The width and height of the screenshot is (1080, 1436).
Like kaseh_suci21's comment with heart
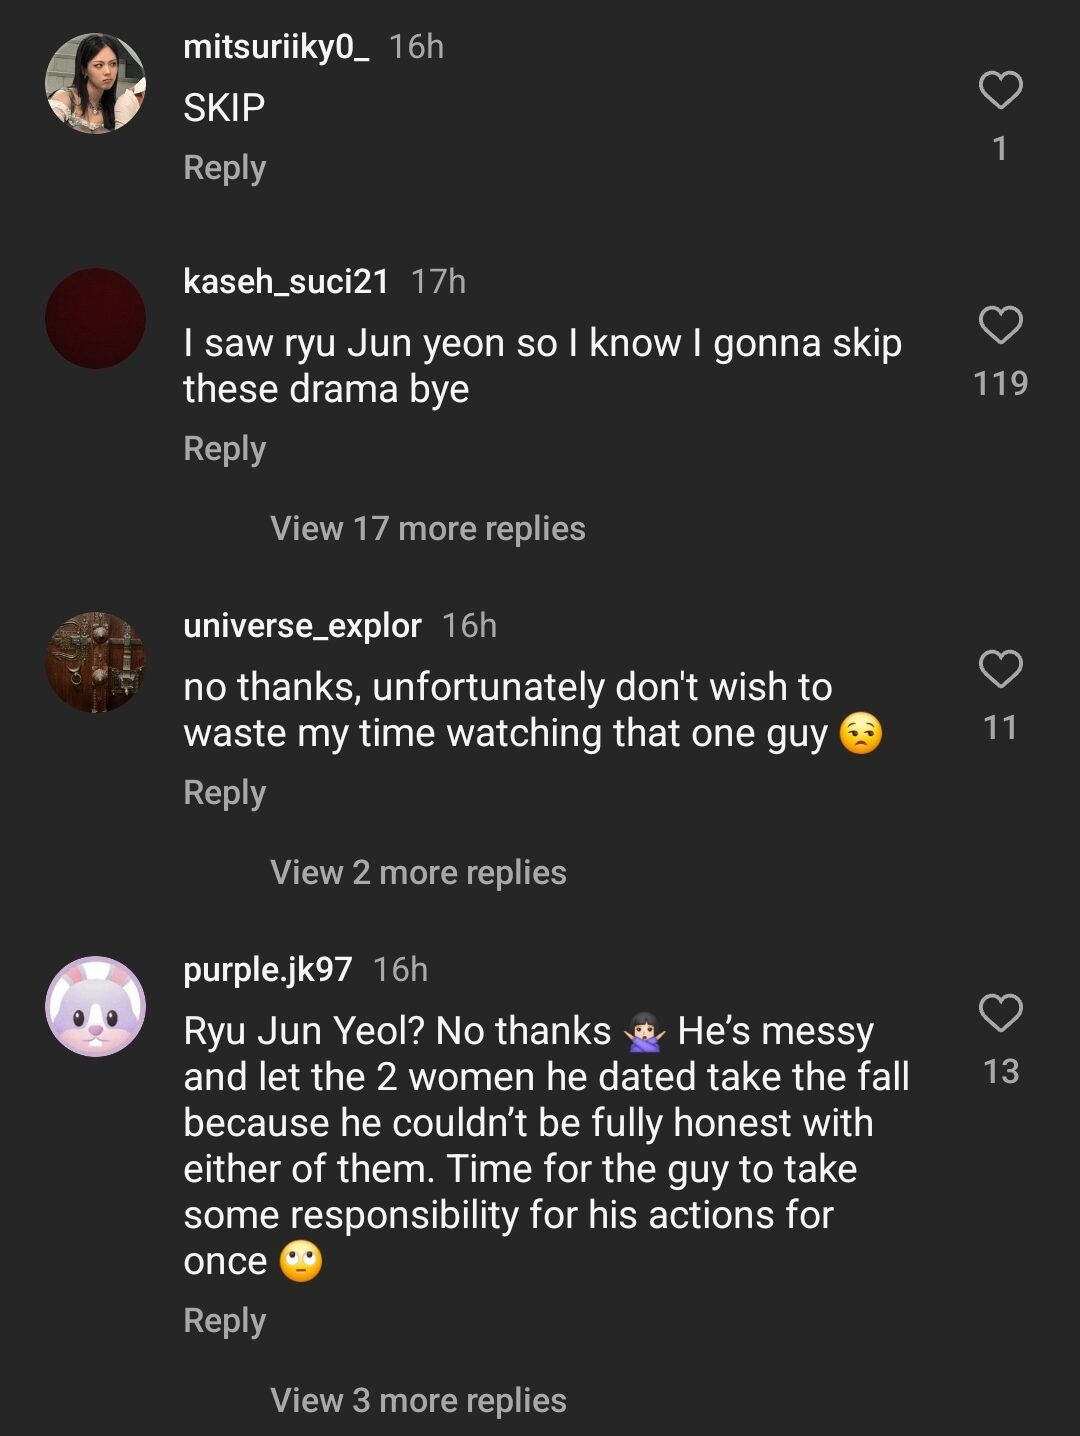(x=1000, y=325)
